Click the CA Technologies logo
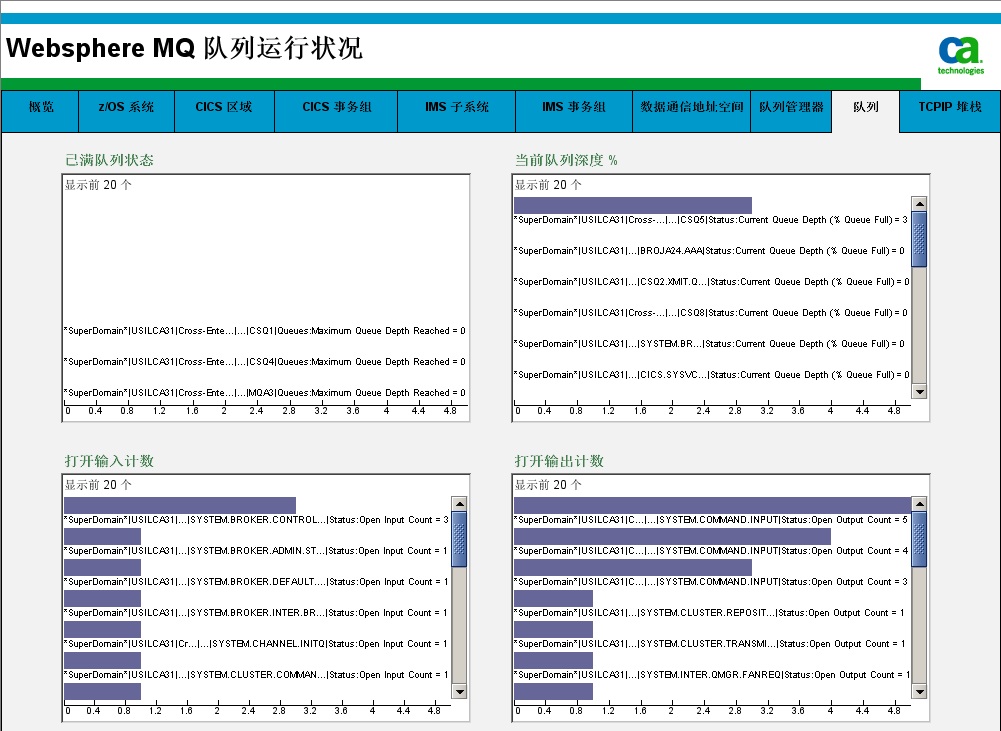 click(959, 54)
